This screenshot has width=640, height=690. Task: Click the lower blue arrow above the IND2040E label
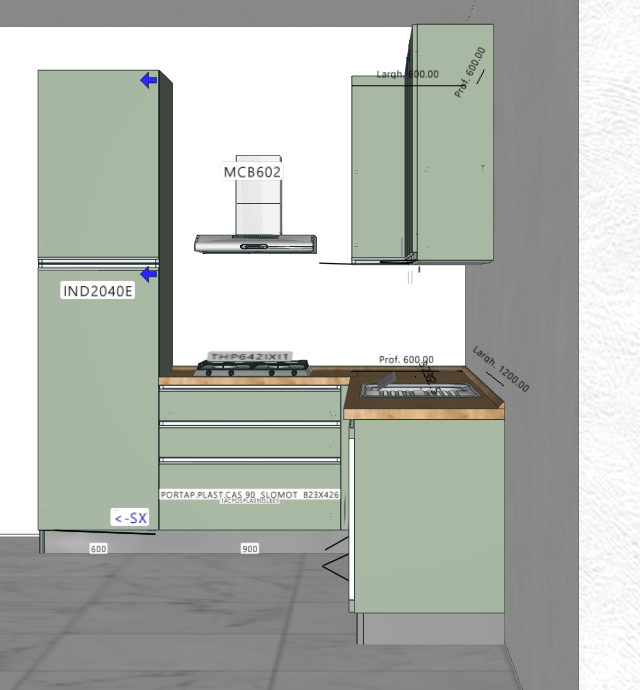(149, 274)
